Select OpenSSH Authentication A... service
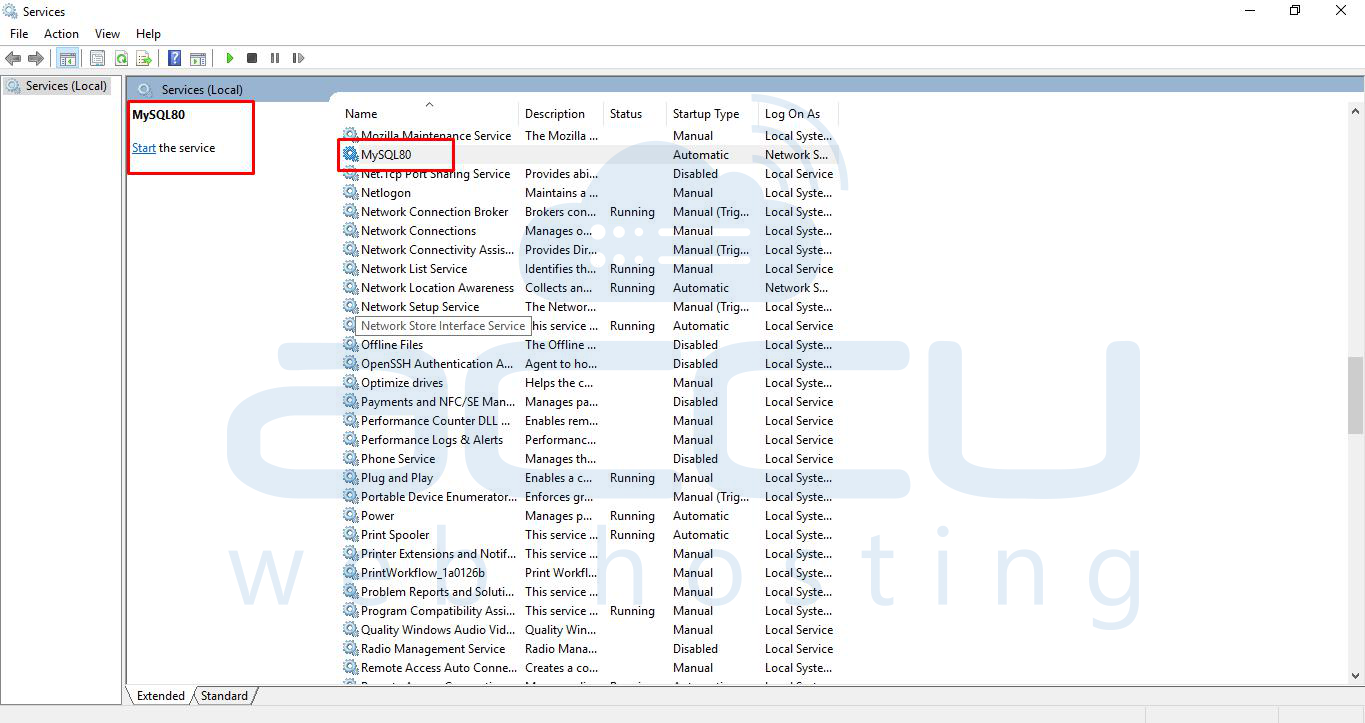 coord(589,363)
